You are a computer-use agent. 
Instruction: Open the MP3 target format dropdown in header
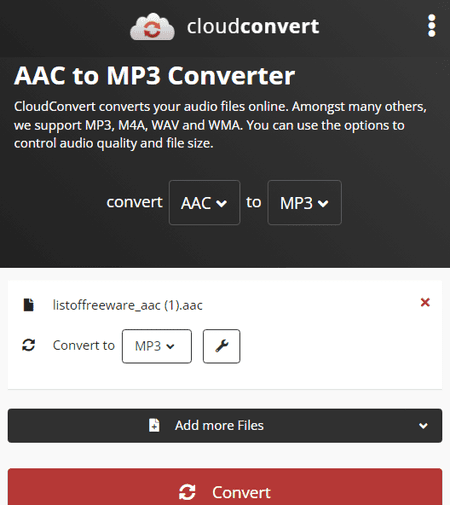tap(304, 203)
